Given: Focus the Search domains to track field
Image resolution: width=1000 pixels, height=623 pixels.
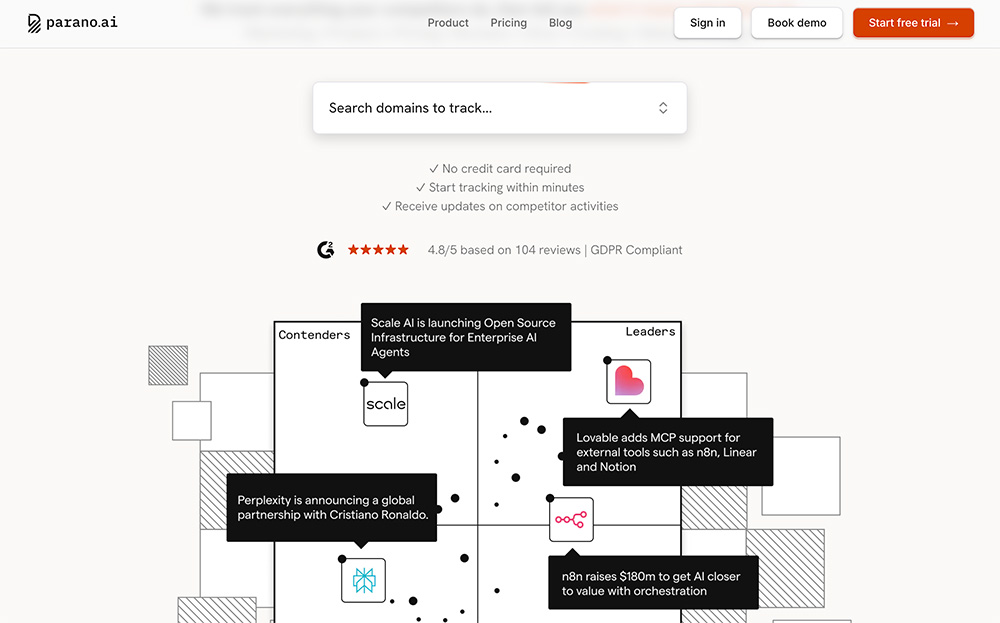Looking at the screenshot, I should point(499,108).
